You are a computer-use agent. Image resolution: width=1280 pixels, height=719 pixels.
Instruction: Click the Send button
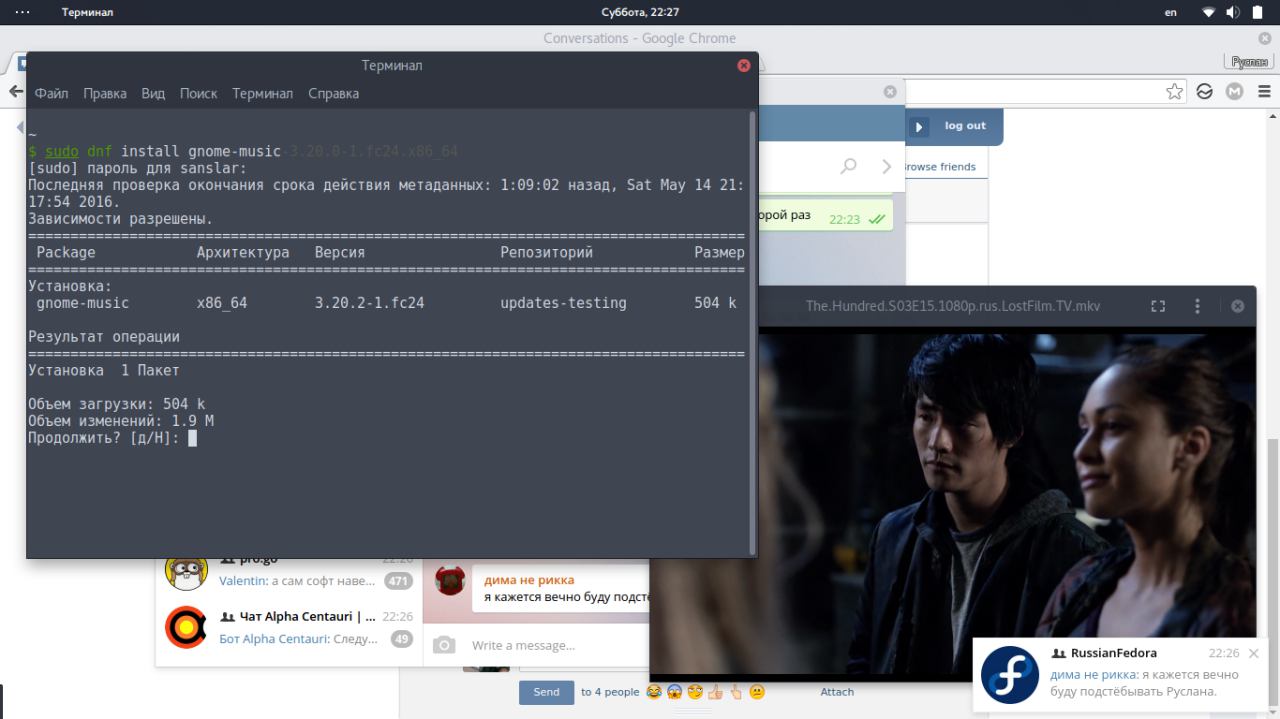[x=546, y=692]
